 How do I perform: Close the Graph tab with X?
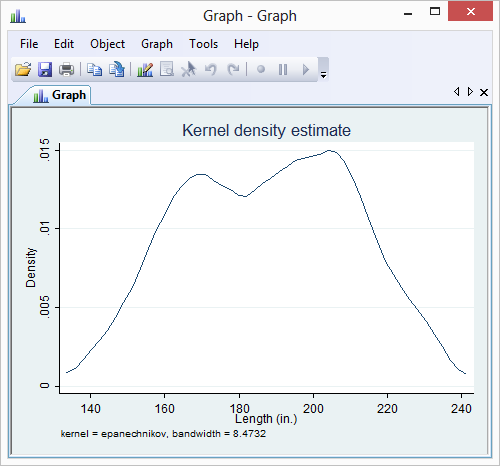(x=484, y=92)
